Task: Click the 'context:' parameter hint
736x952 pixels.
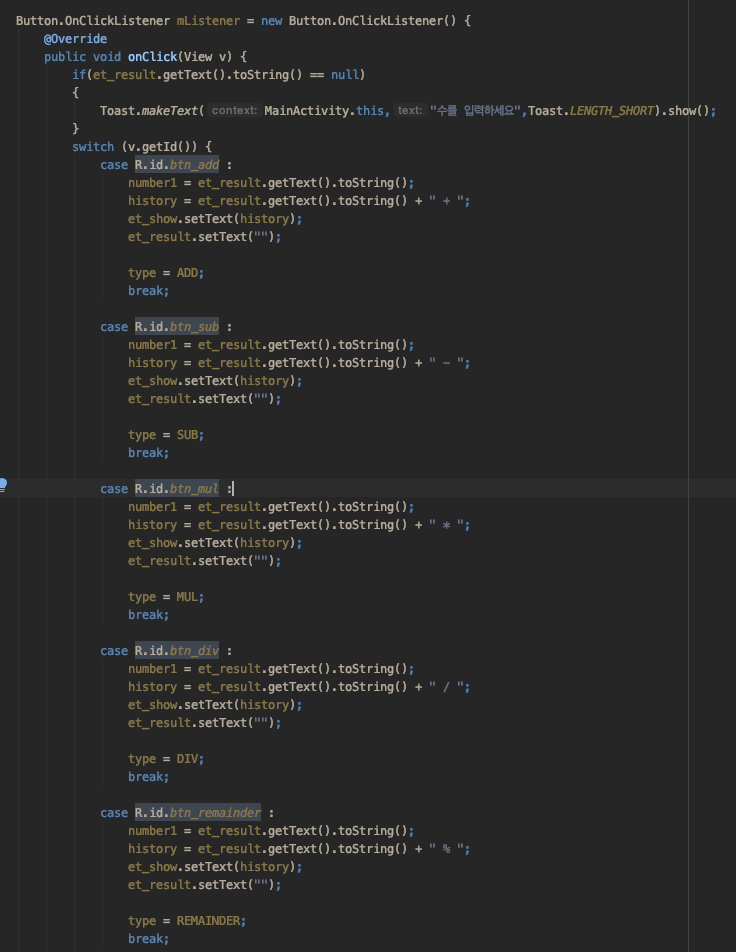Action: click(x=234, y=110)
